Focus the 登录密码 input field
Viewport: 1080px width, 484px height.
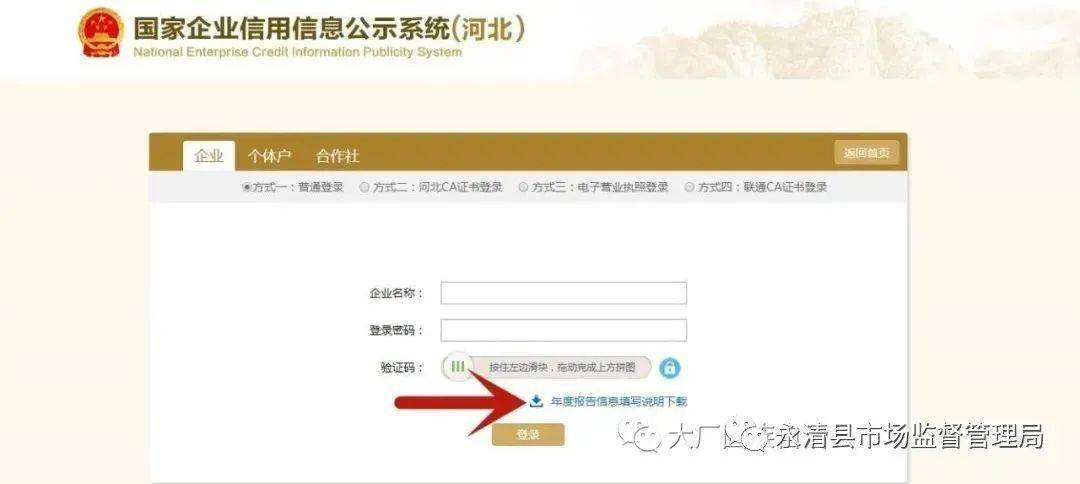click(563, 330)
